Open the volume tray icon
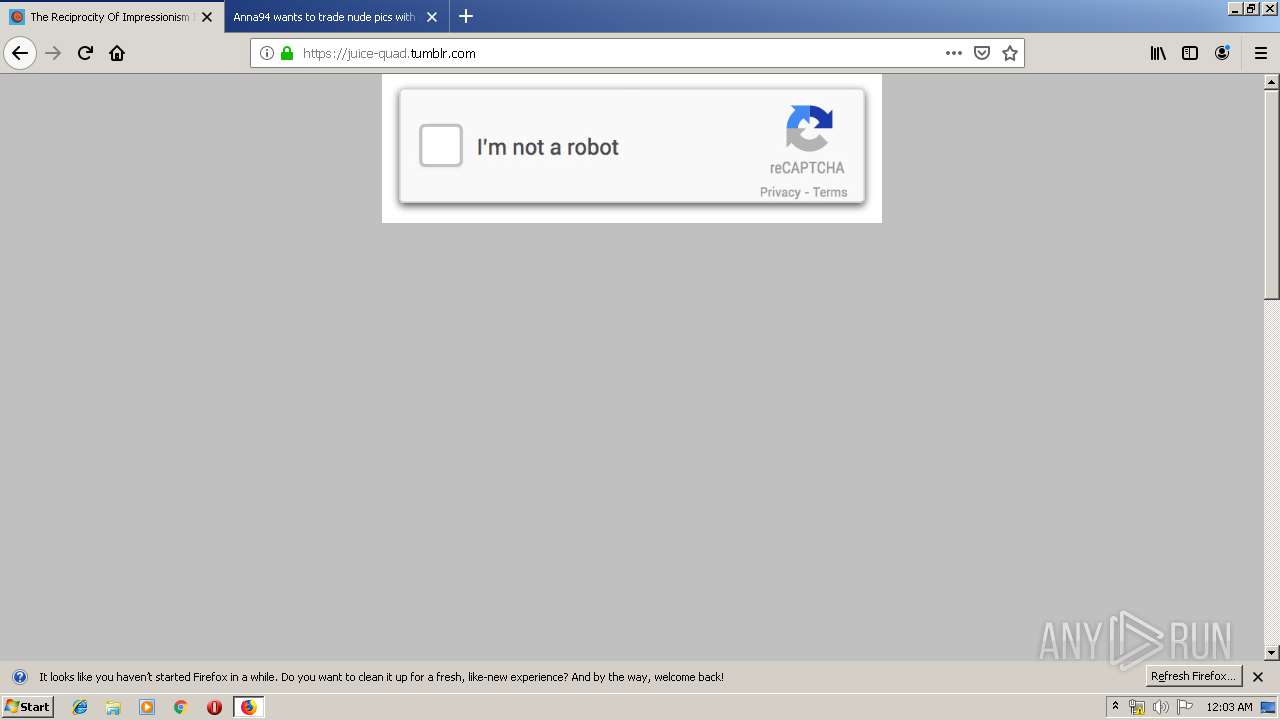The width and height of the screenshot is (1280, 720). [x=1160, y=707]
